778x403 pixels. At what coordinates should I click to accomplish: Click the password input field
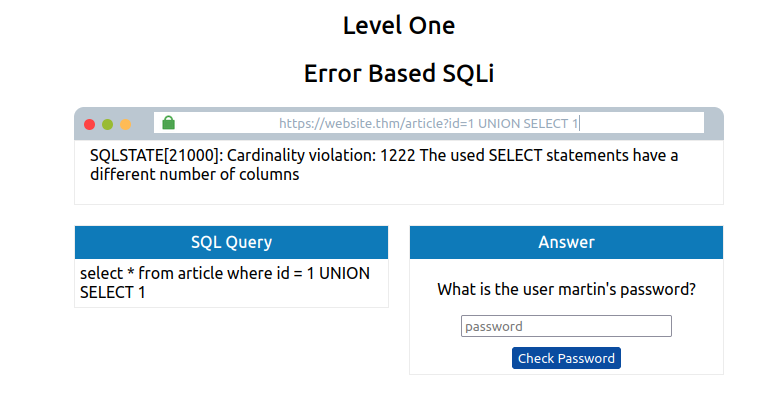[x=566, y=326]
